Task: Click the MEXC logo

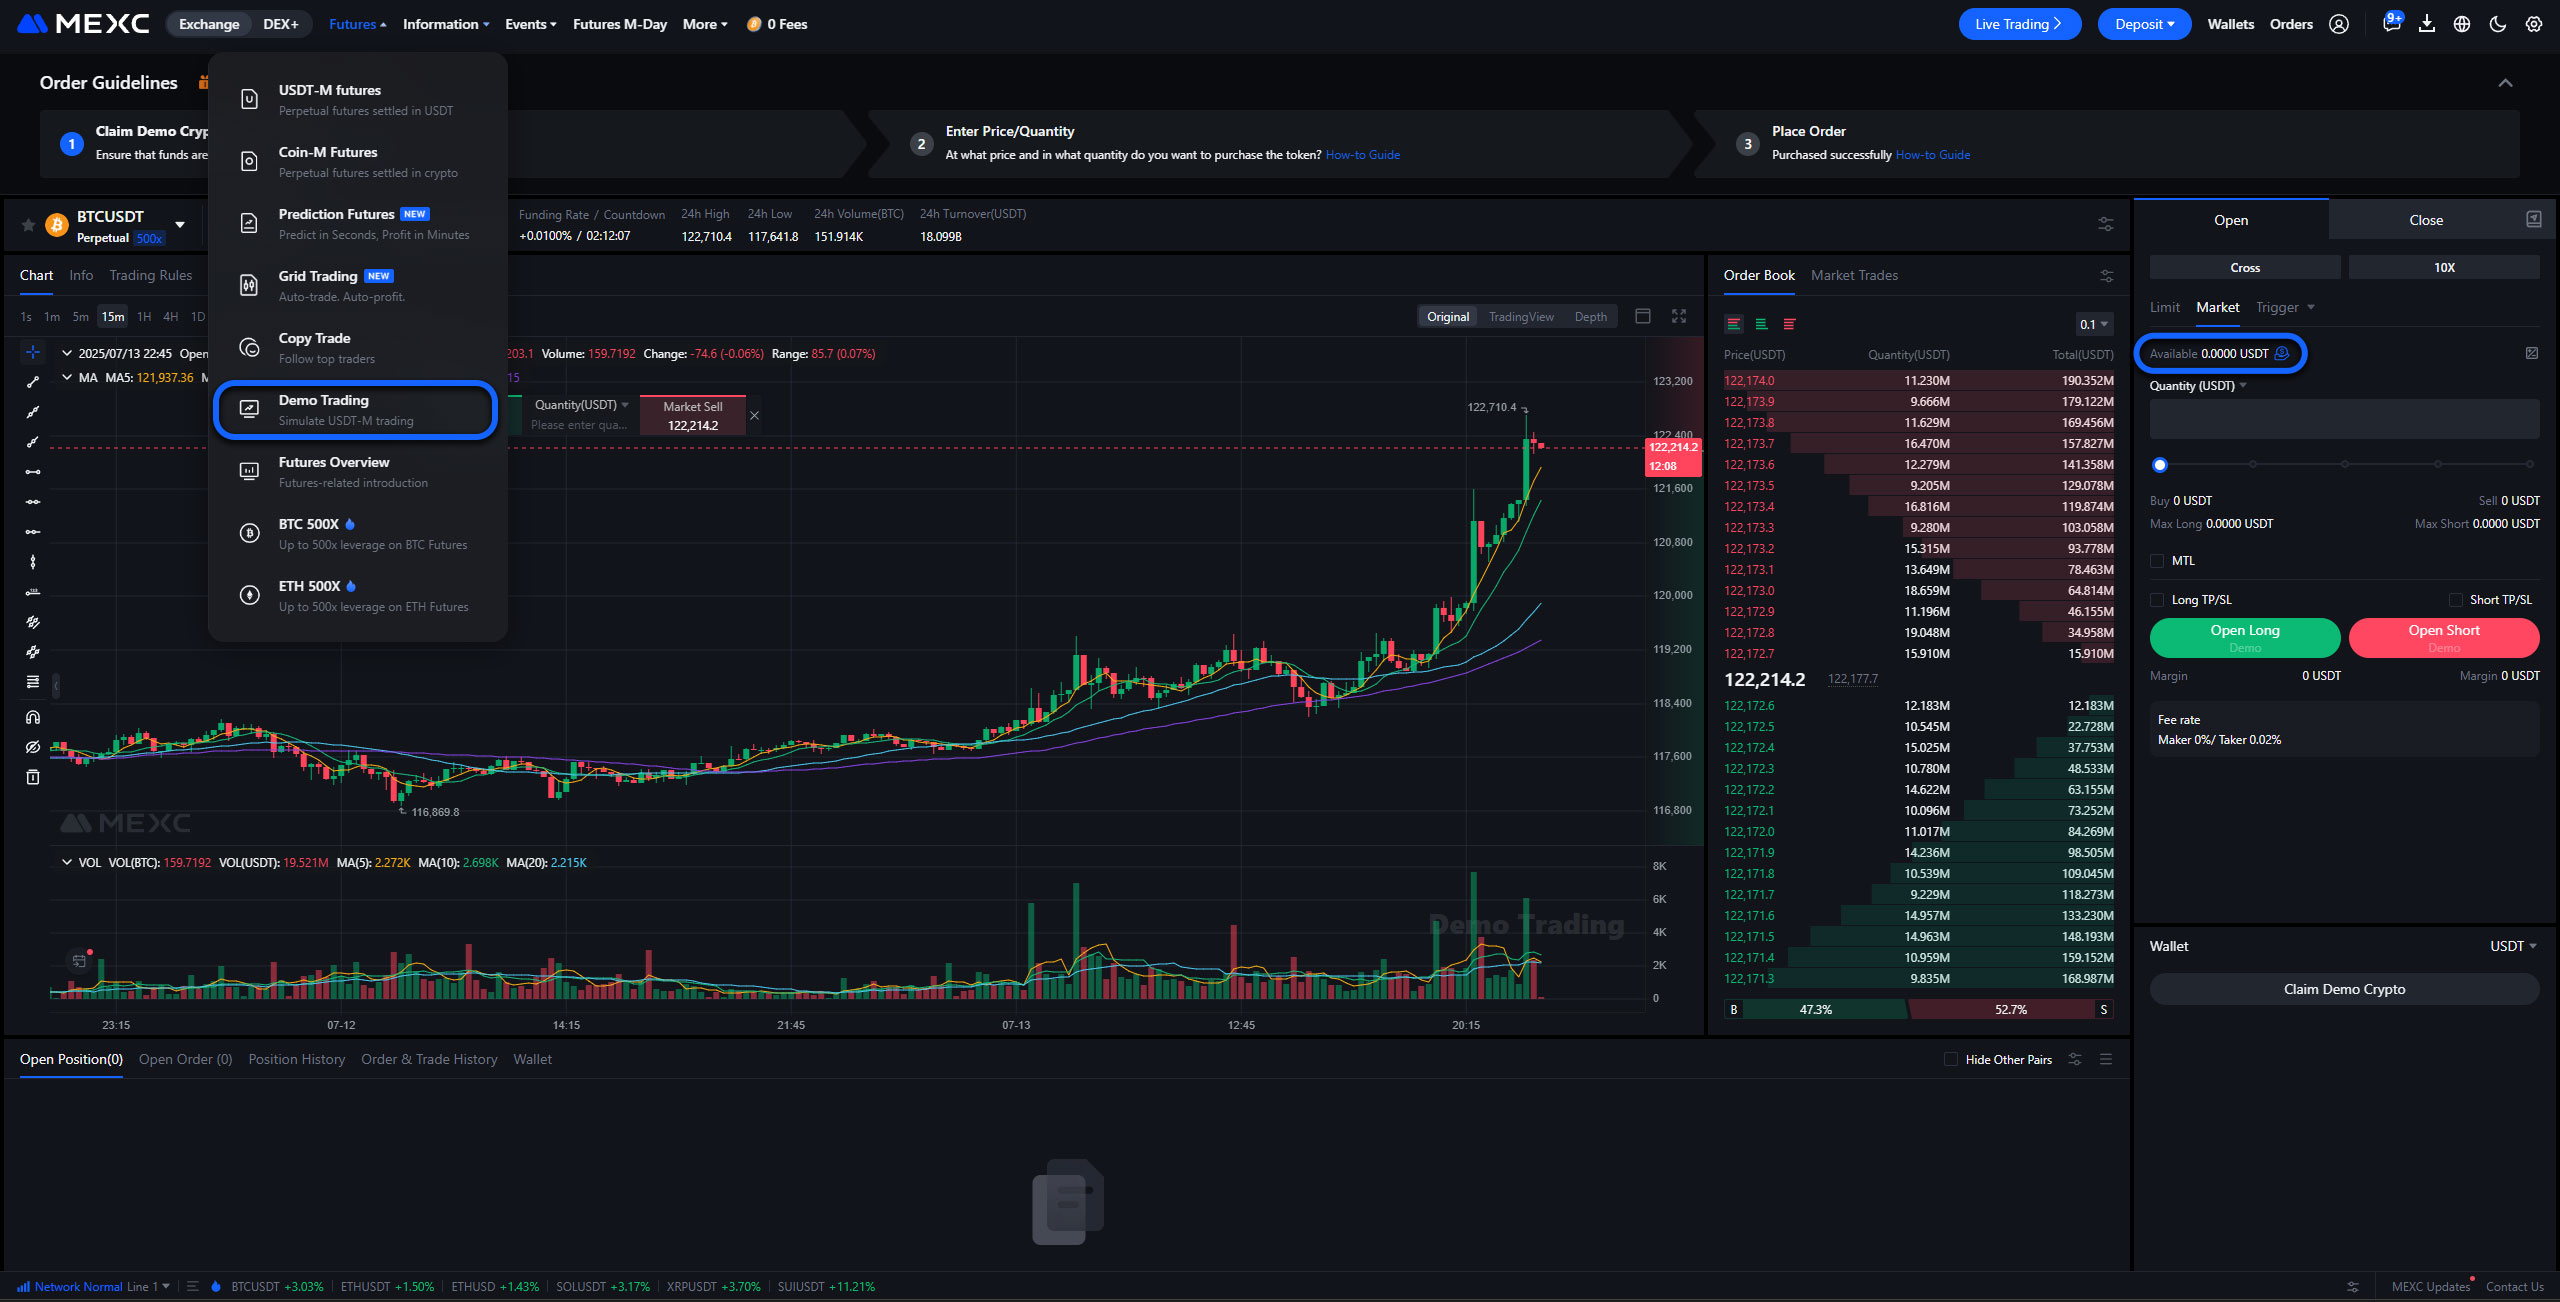Action: coord(84,23)
